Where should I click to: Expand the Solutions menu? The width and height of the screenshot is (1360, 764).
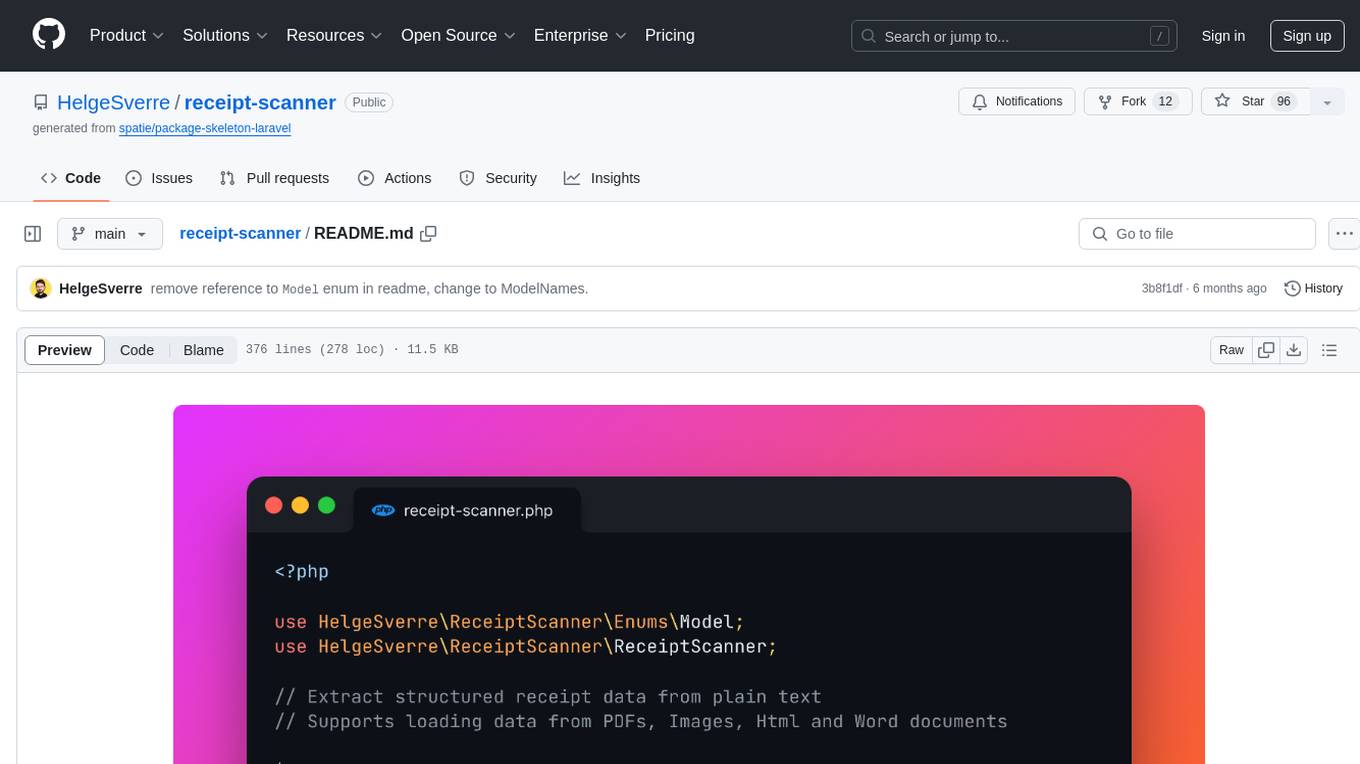(x=225, y=35)
